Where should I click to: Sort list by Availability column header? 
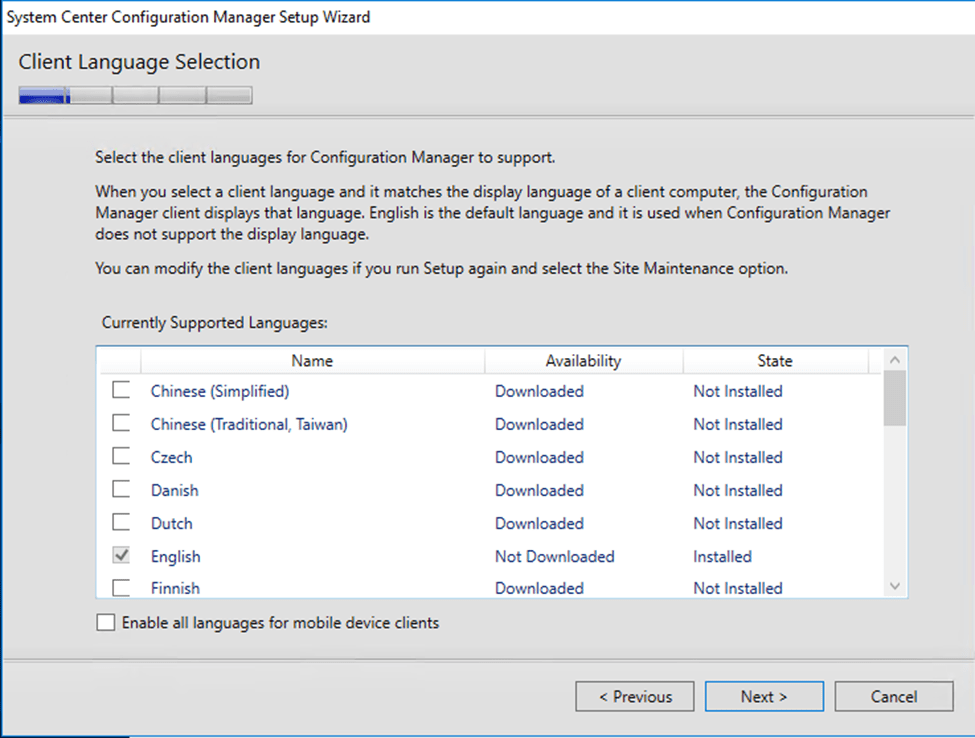(x=583, y=361)
